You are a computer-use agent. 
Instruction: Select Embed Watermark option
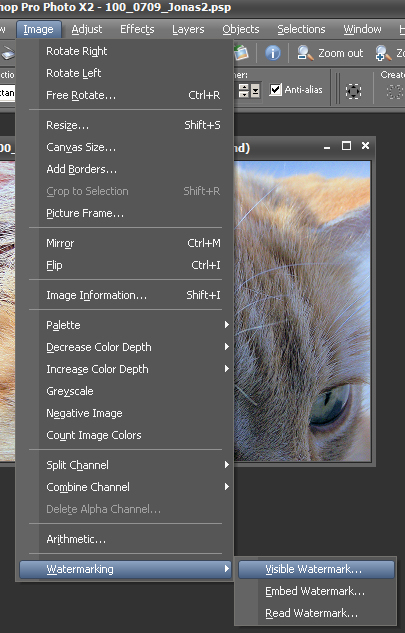pos(316,591)
